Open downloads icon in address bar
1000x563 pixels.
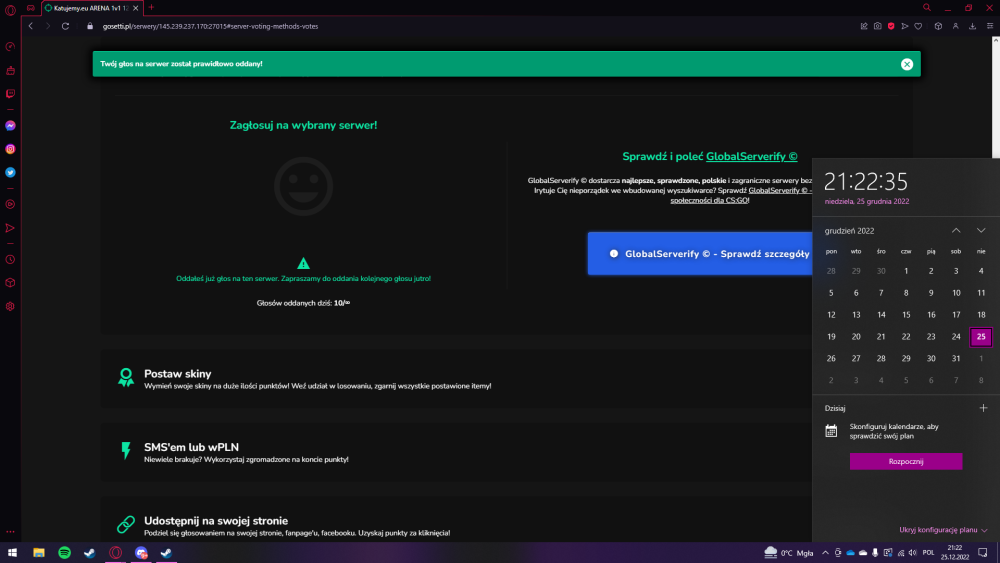pos(973,26)
